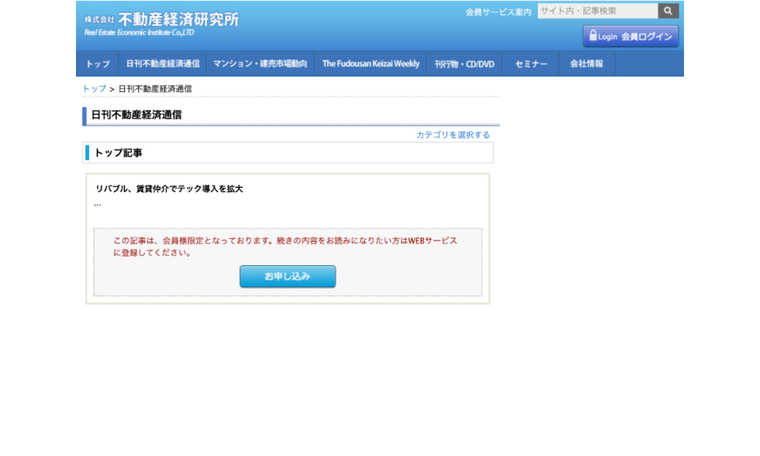Select トップ in the navigation bar
Image resolution: width=760 pixels, height=456 pixels.
[x=98, y=64]
